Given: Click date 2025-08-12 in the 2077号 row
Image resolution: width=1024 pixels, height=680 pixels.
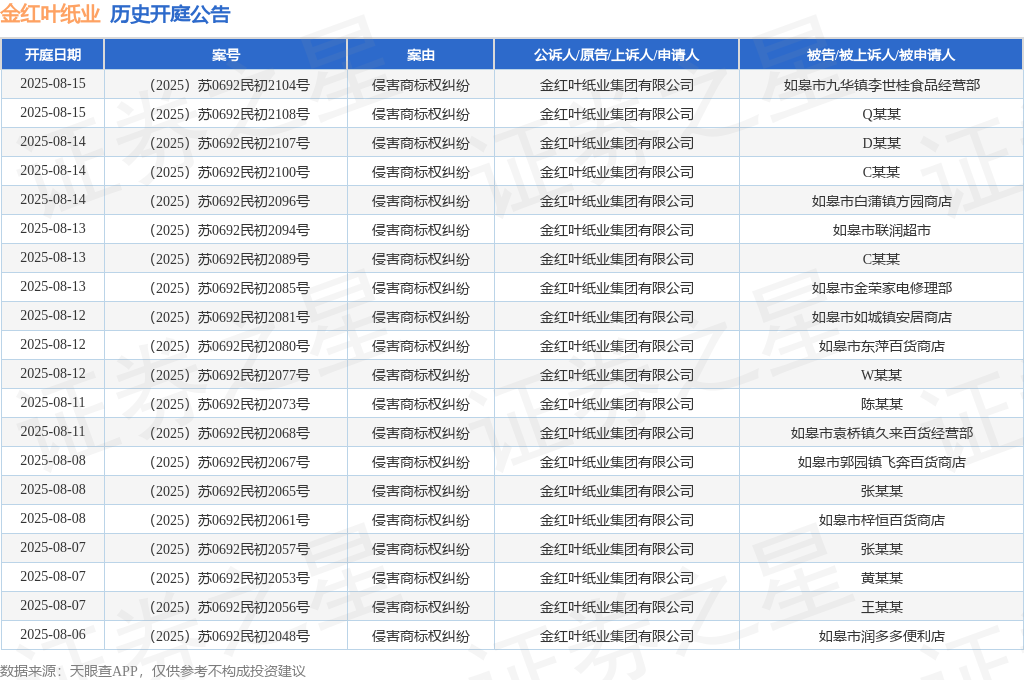Looking at the screenshot, I should click(53, 374).
